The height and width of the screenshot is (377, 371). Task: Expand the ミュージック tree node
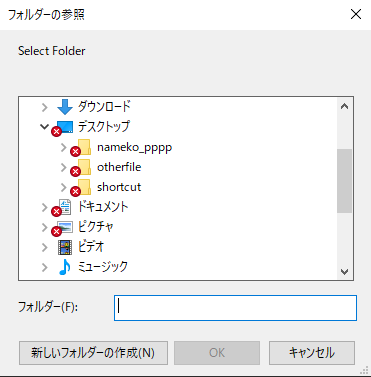(x=45, y=267)
